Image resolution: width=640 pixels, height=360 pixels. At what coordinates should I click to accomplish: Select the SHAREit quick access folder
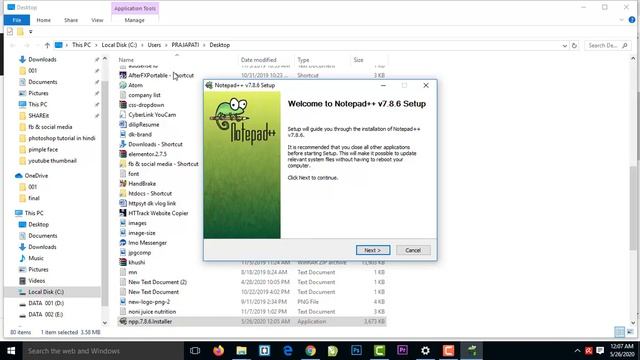pyautogui.click(x=38, y=116)
